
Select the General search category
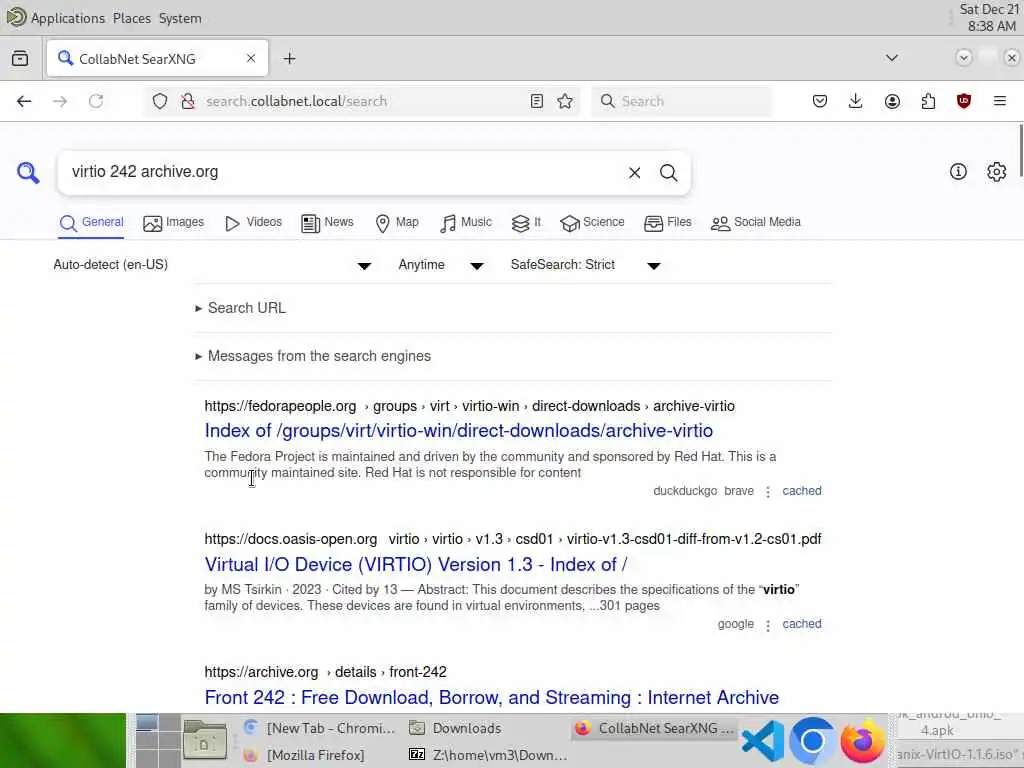tap(91, 223)
